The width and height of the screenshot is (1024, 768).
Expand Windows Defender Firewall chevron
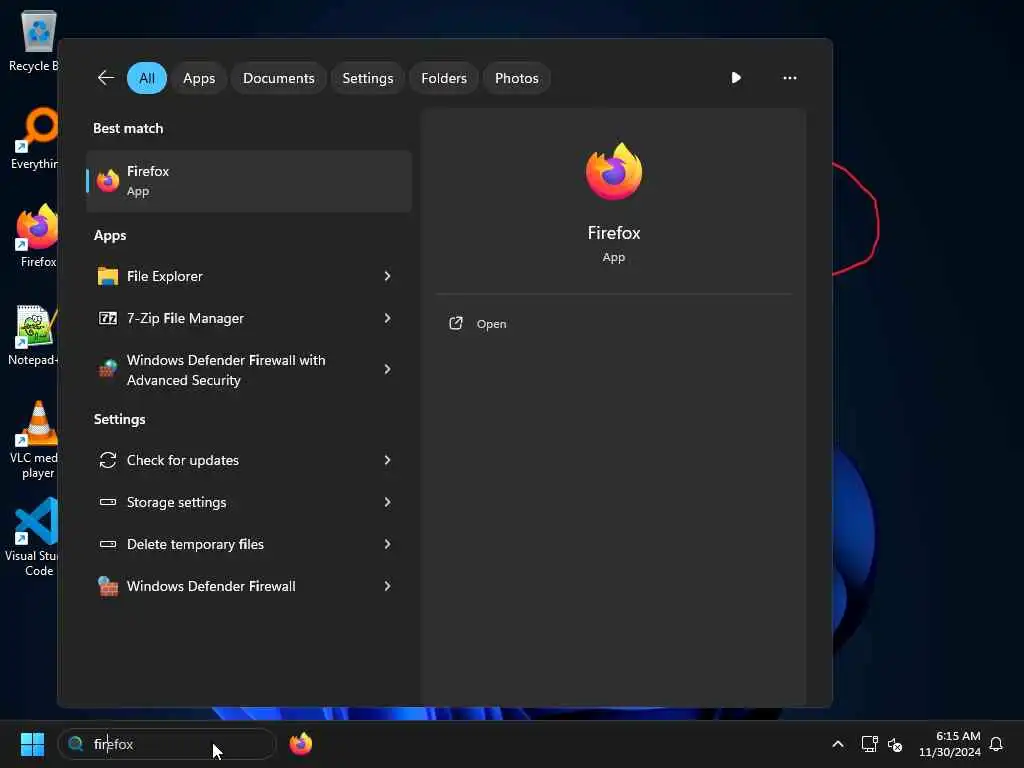pos(387,586)
